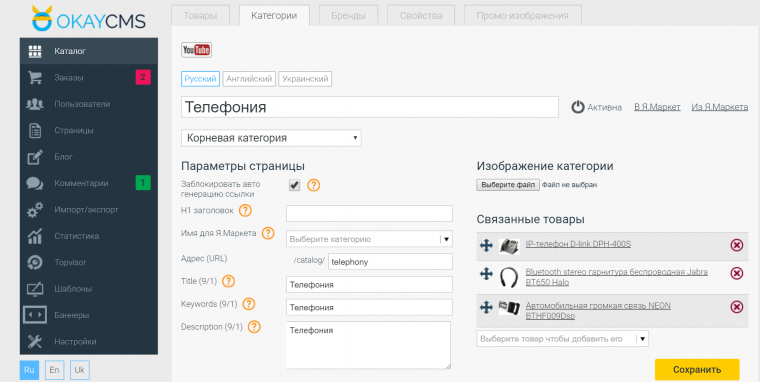Click the Из Я.Маркета link
The image size is (760, 382).
(720, 107)
